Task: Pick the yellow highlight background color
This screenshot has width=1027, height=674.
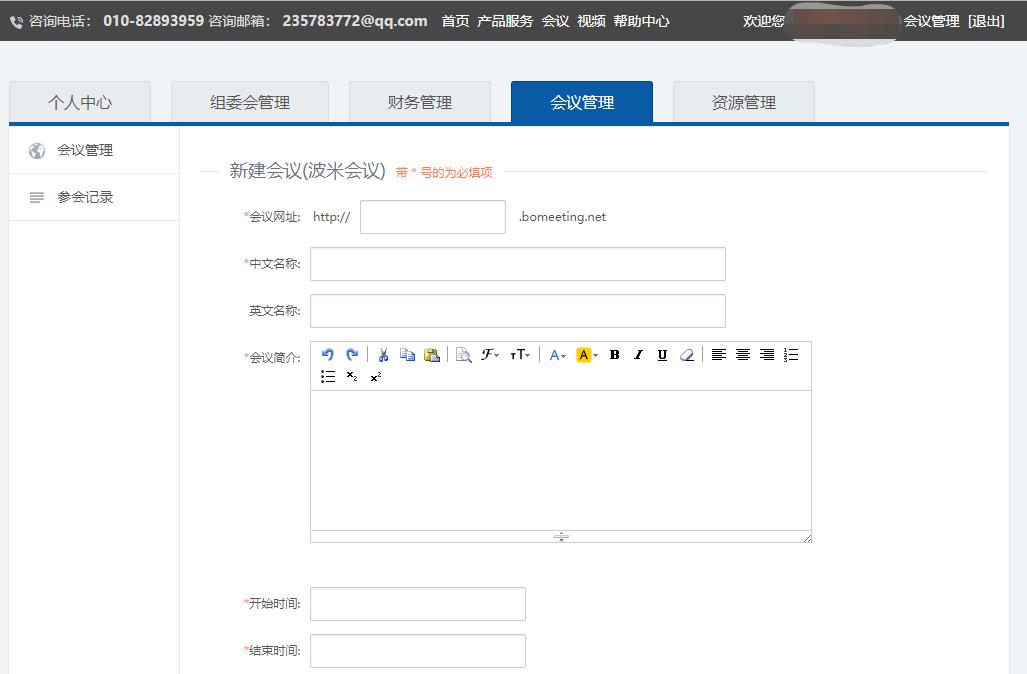Action: coord(586,355)
